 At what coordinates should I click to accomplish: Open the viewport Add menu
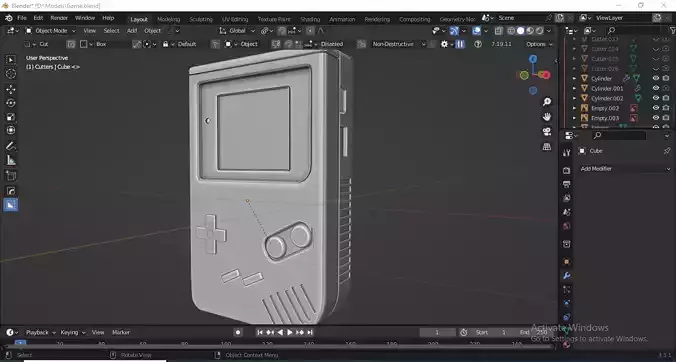132,31
